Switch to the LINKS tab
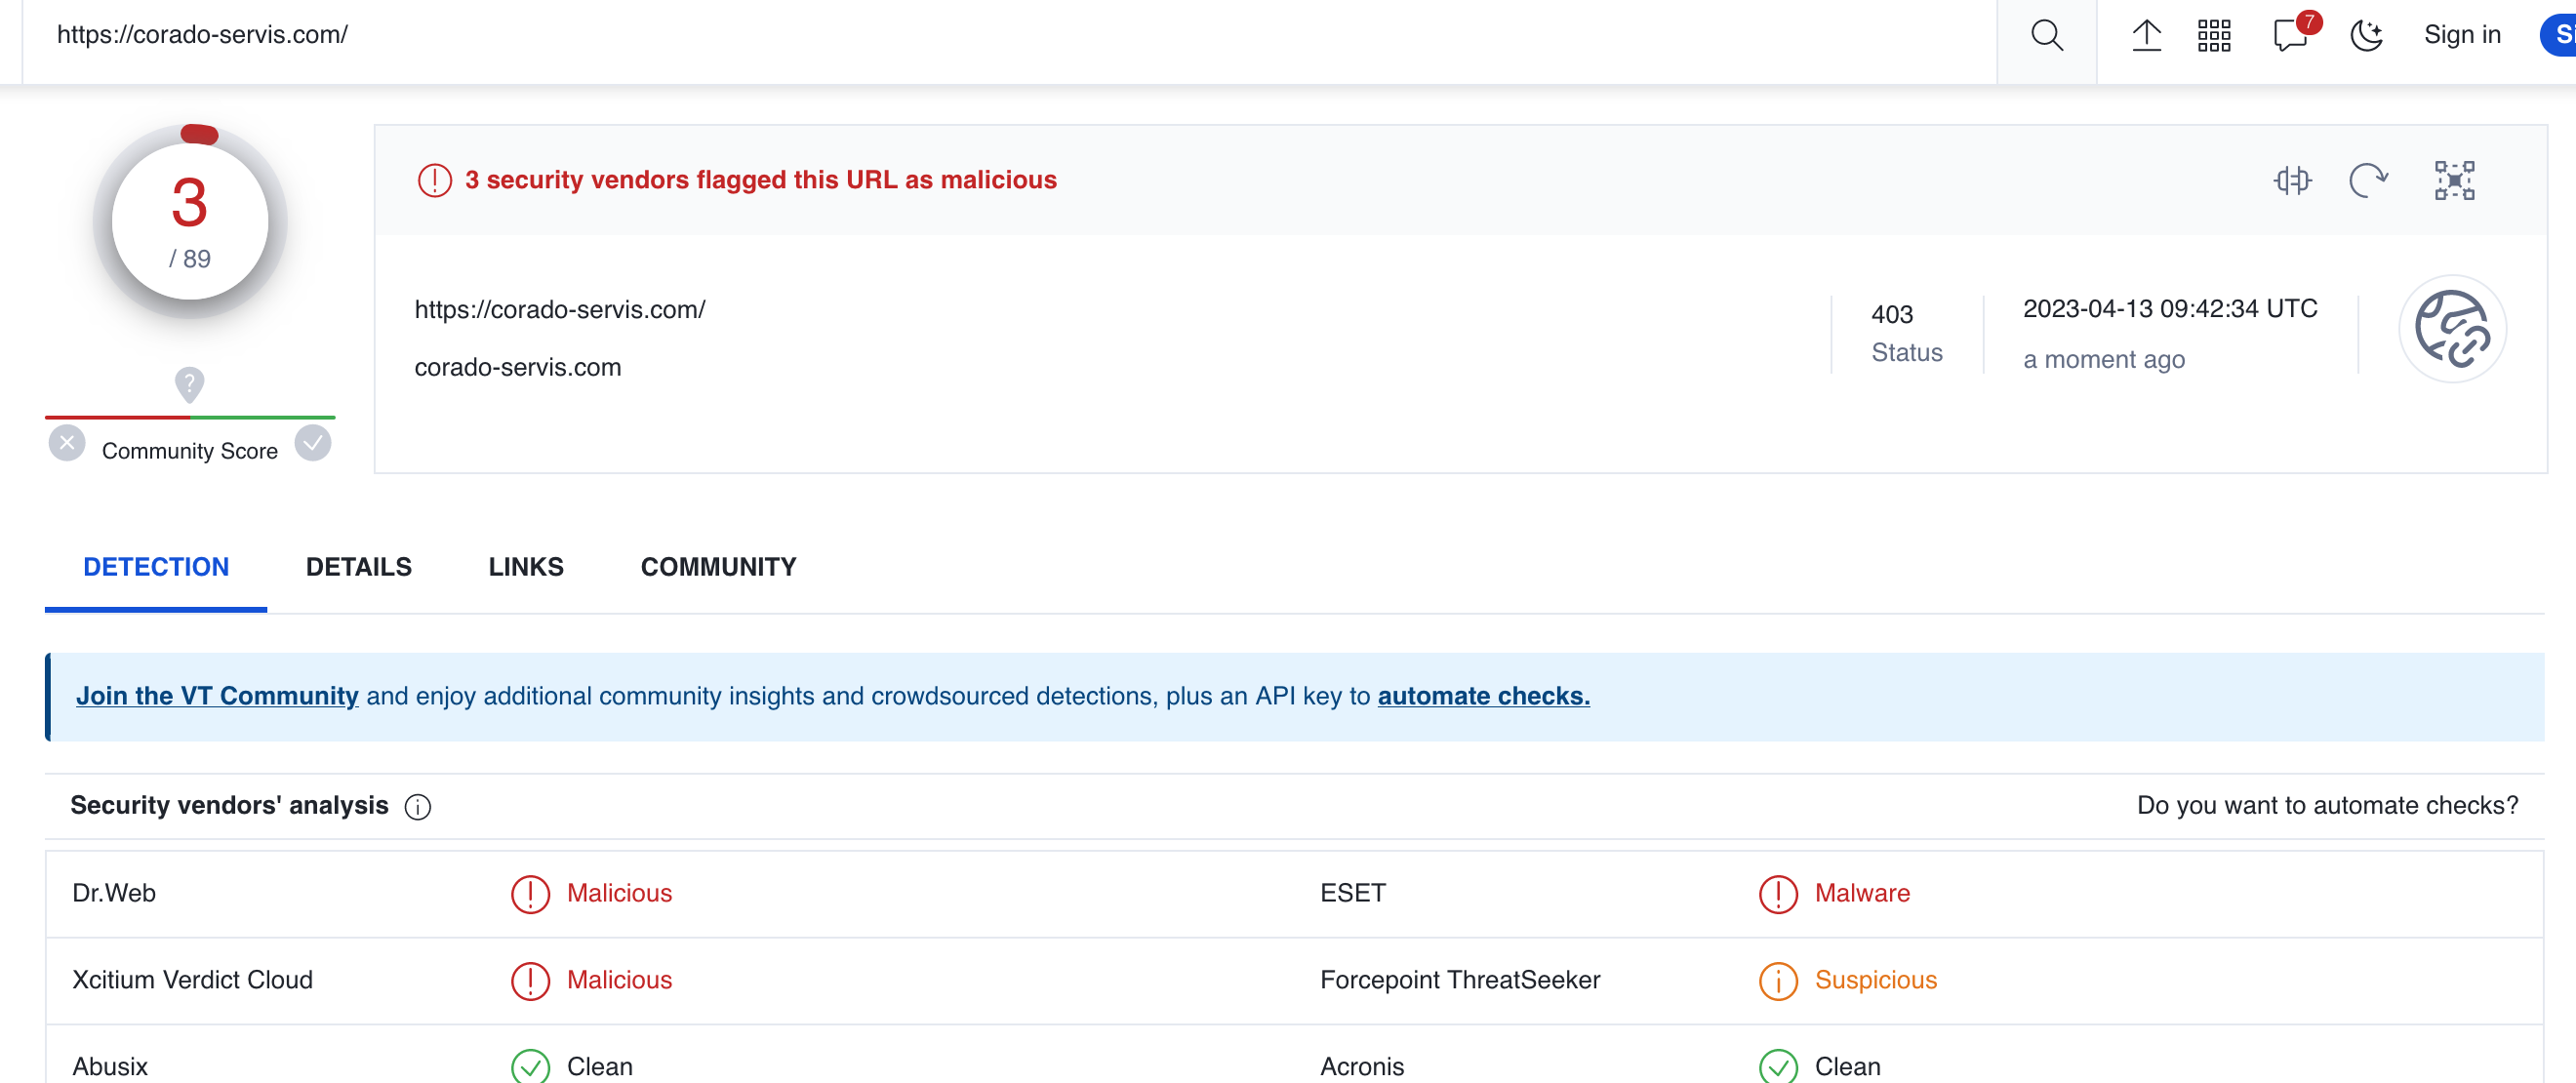2576x1083 pixels. pos(525,567)
